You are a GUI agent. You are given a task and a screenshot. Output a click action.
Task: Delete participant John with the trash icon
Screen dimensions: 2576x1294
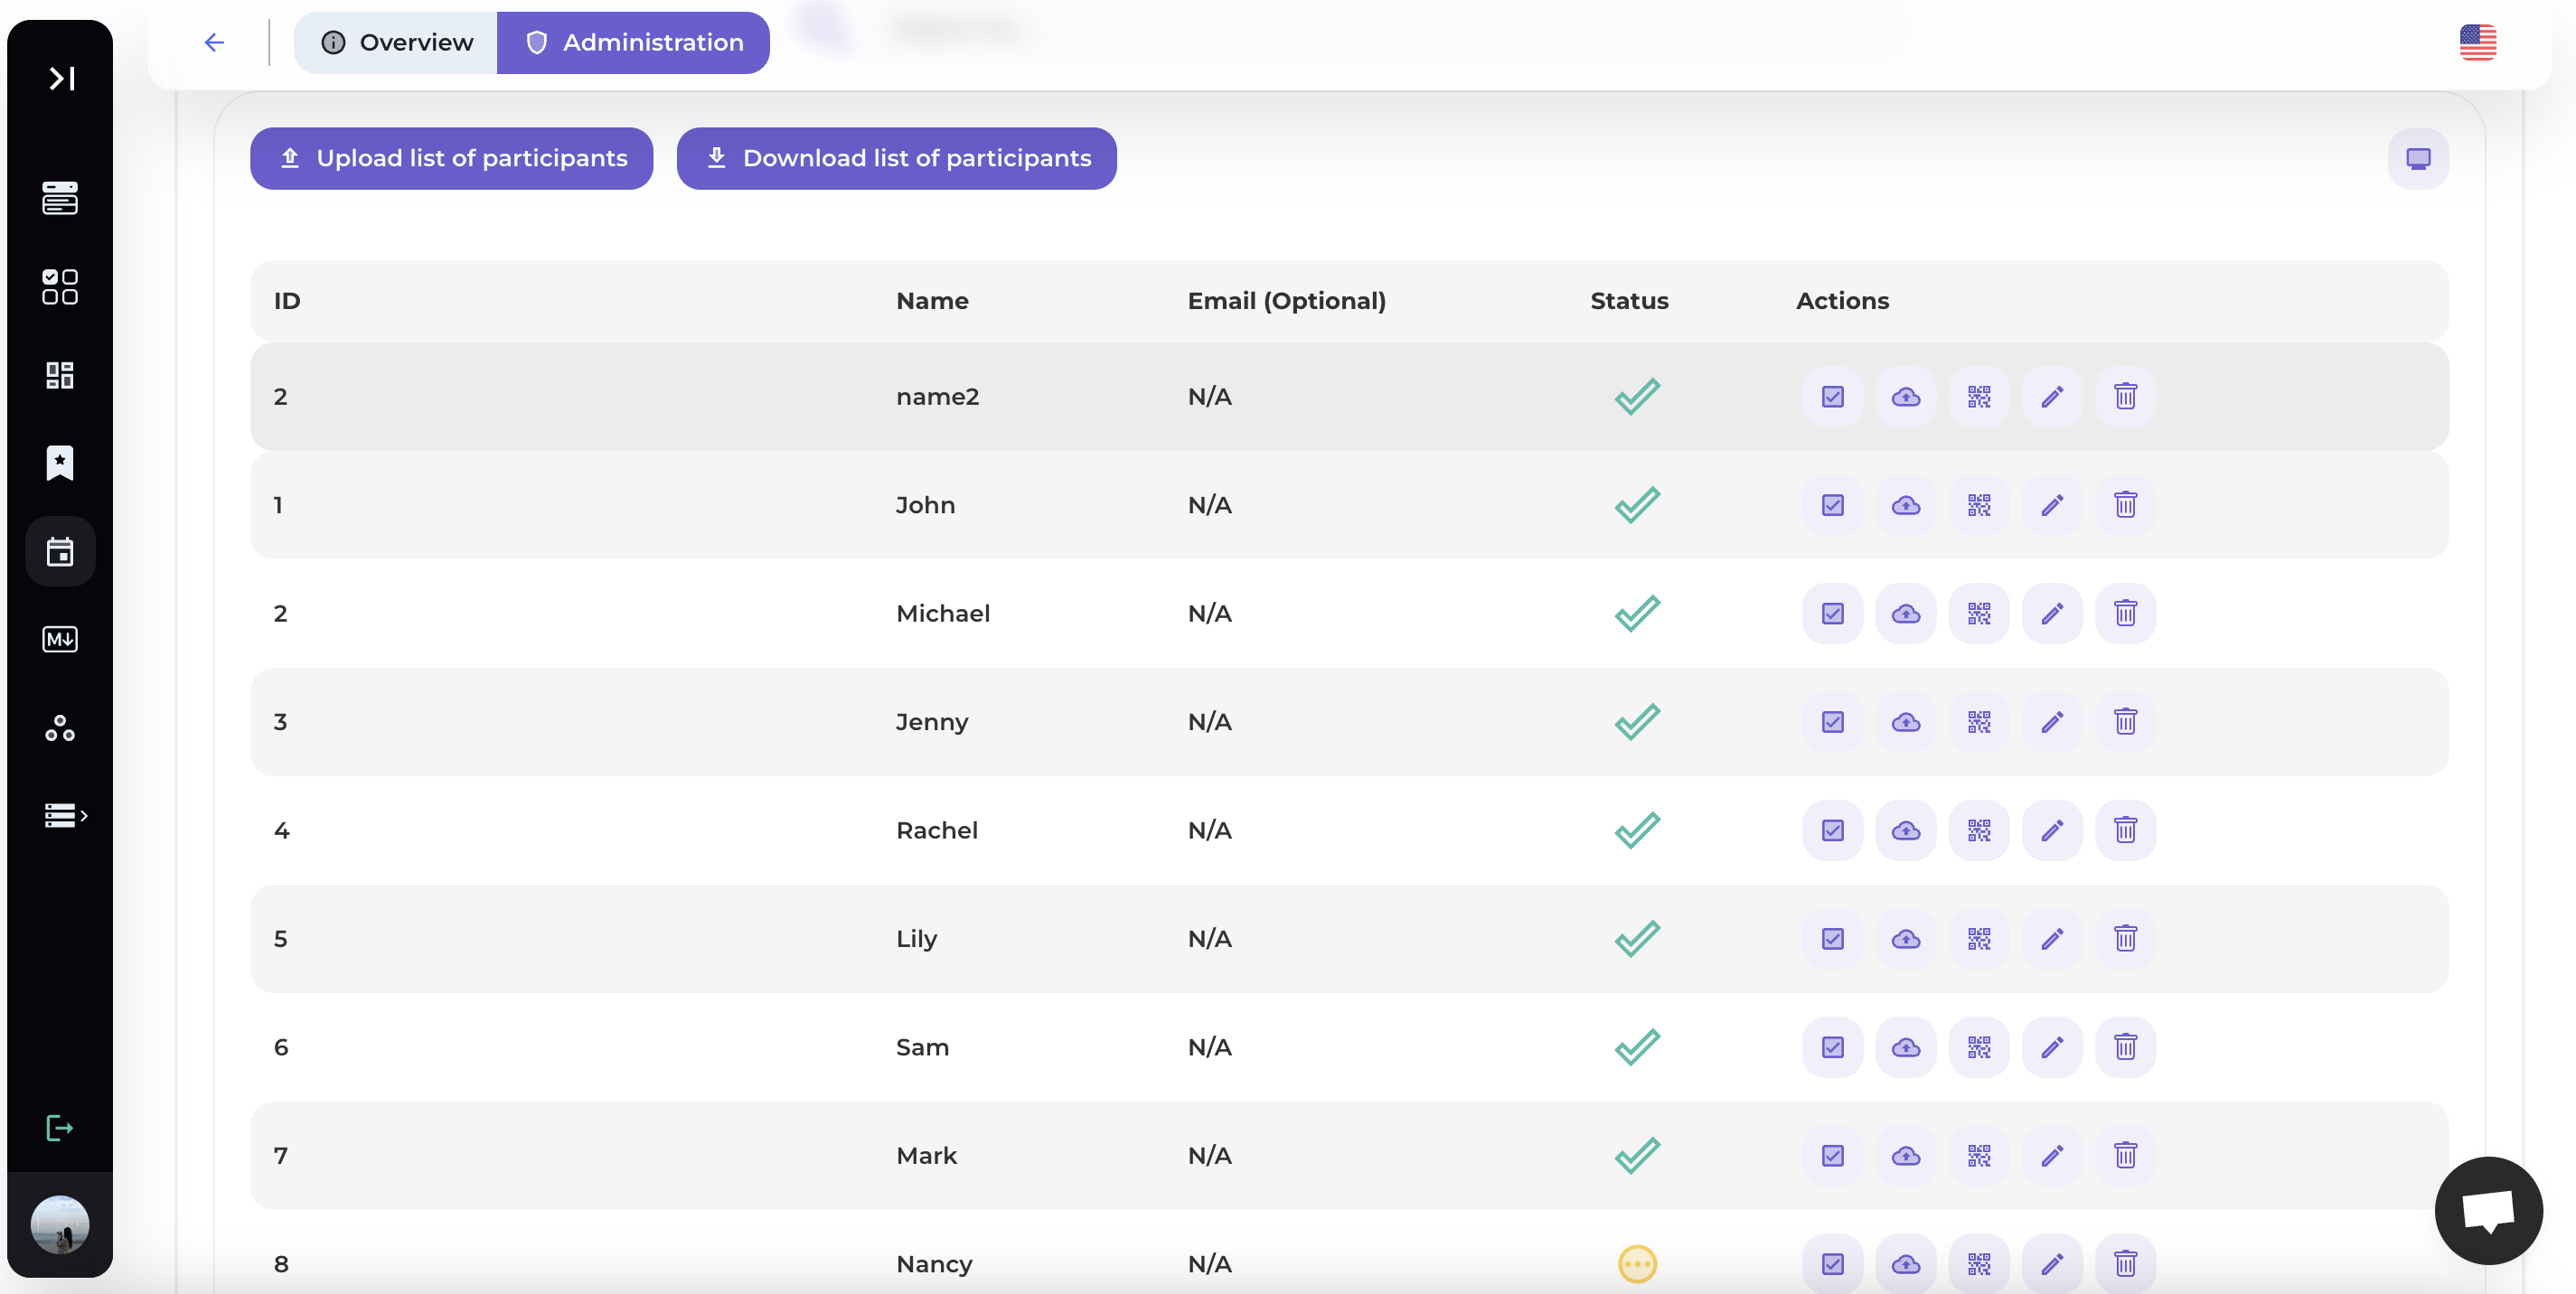2125,505
